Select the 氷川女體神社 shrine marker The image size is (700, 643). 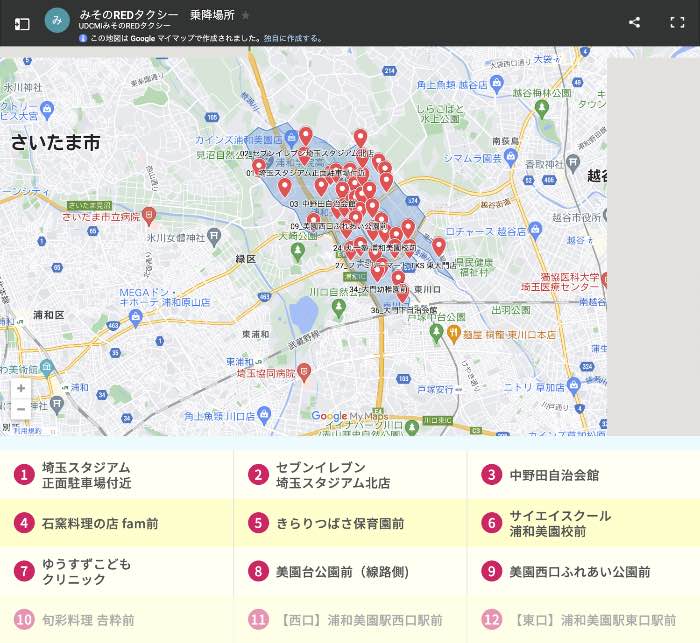(215, 236)
